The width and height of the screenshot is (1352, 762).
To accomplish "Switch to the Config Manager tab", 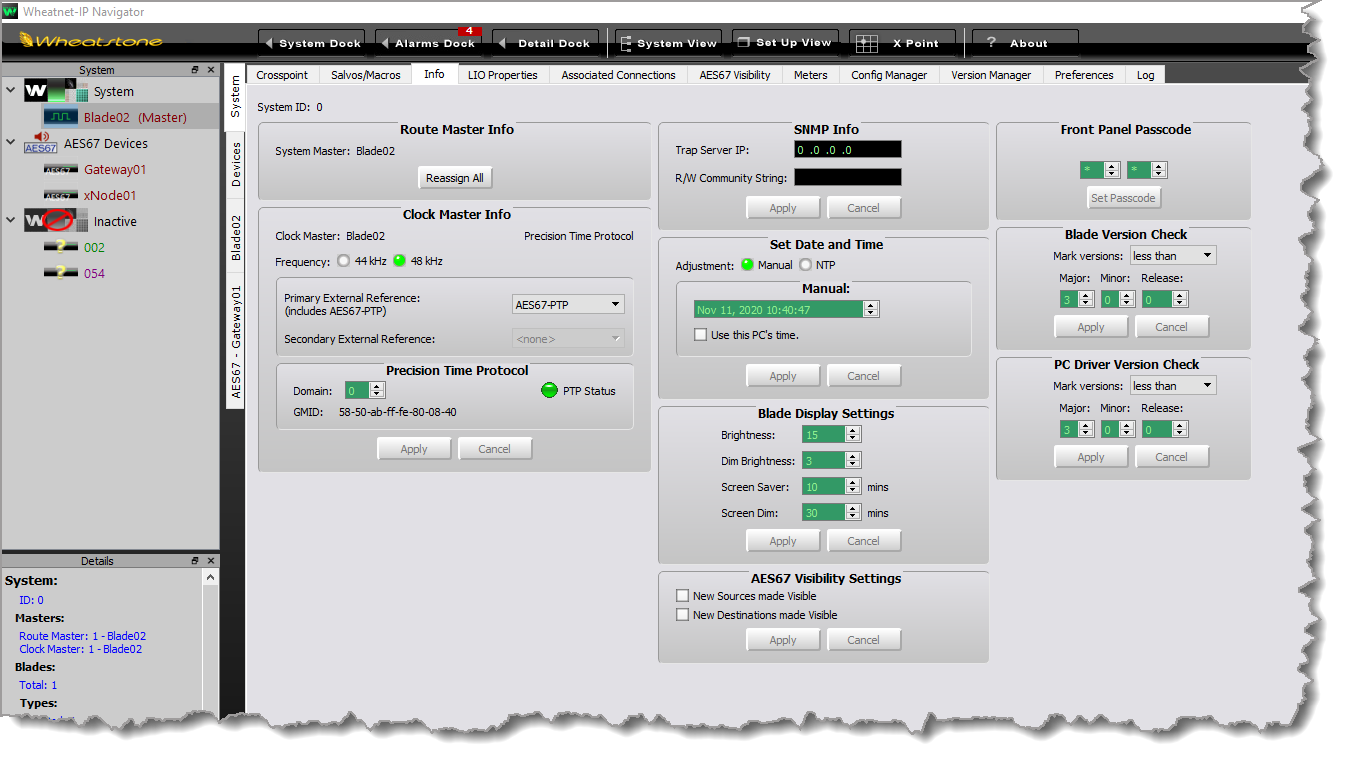I will click(x=888, y=75).
